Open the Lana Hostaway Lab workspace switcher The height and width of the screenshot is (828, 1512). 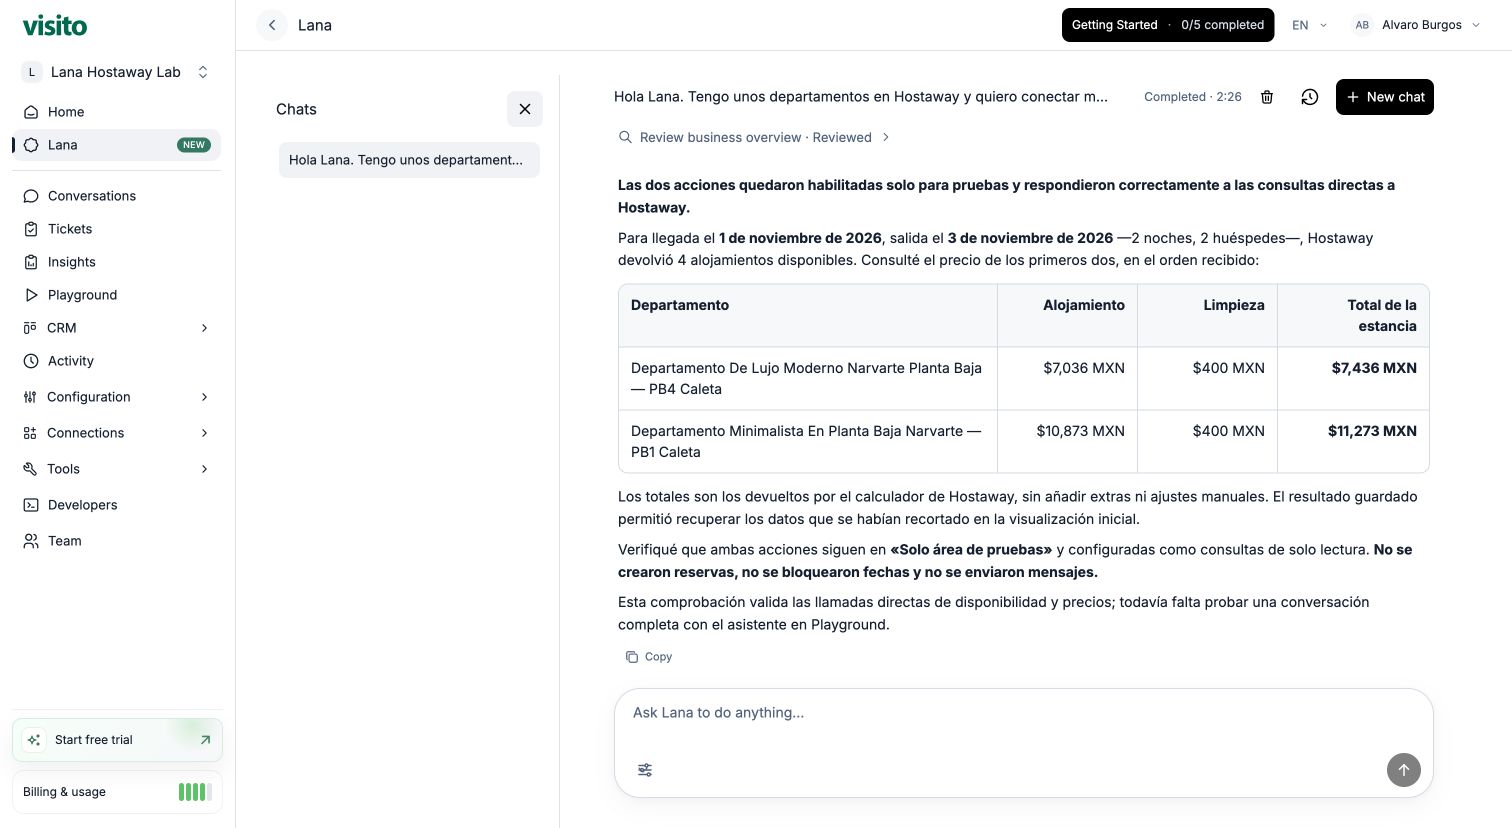(x=117, y=72)
